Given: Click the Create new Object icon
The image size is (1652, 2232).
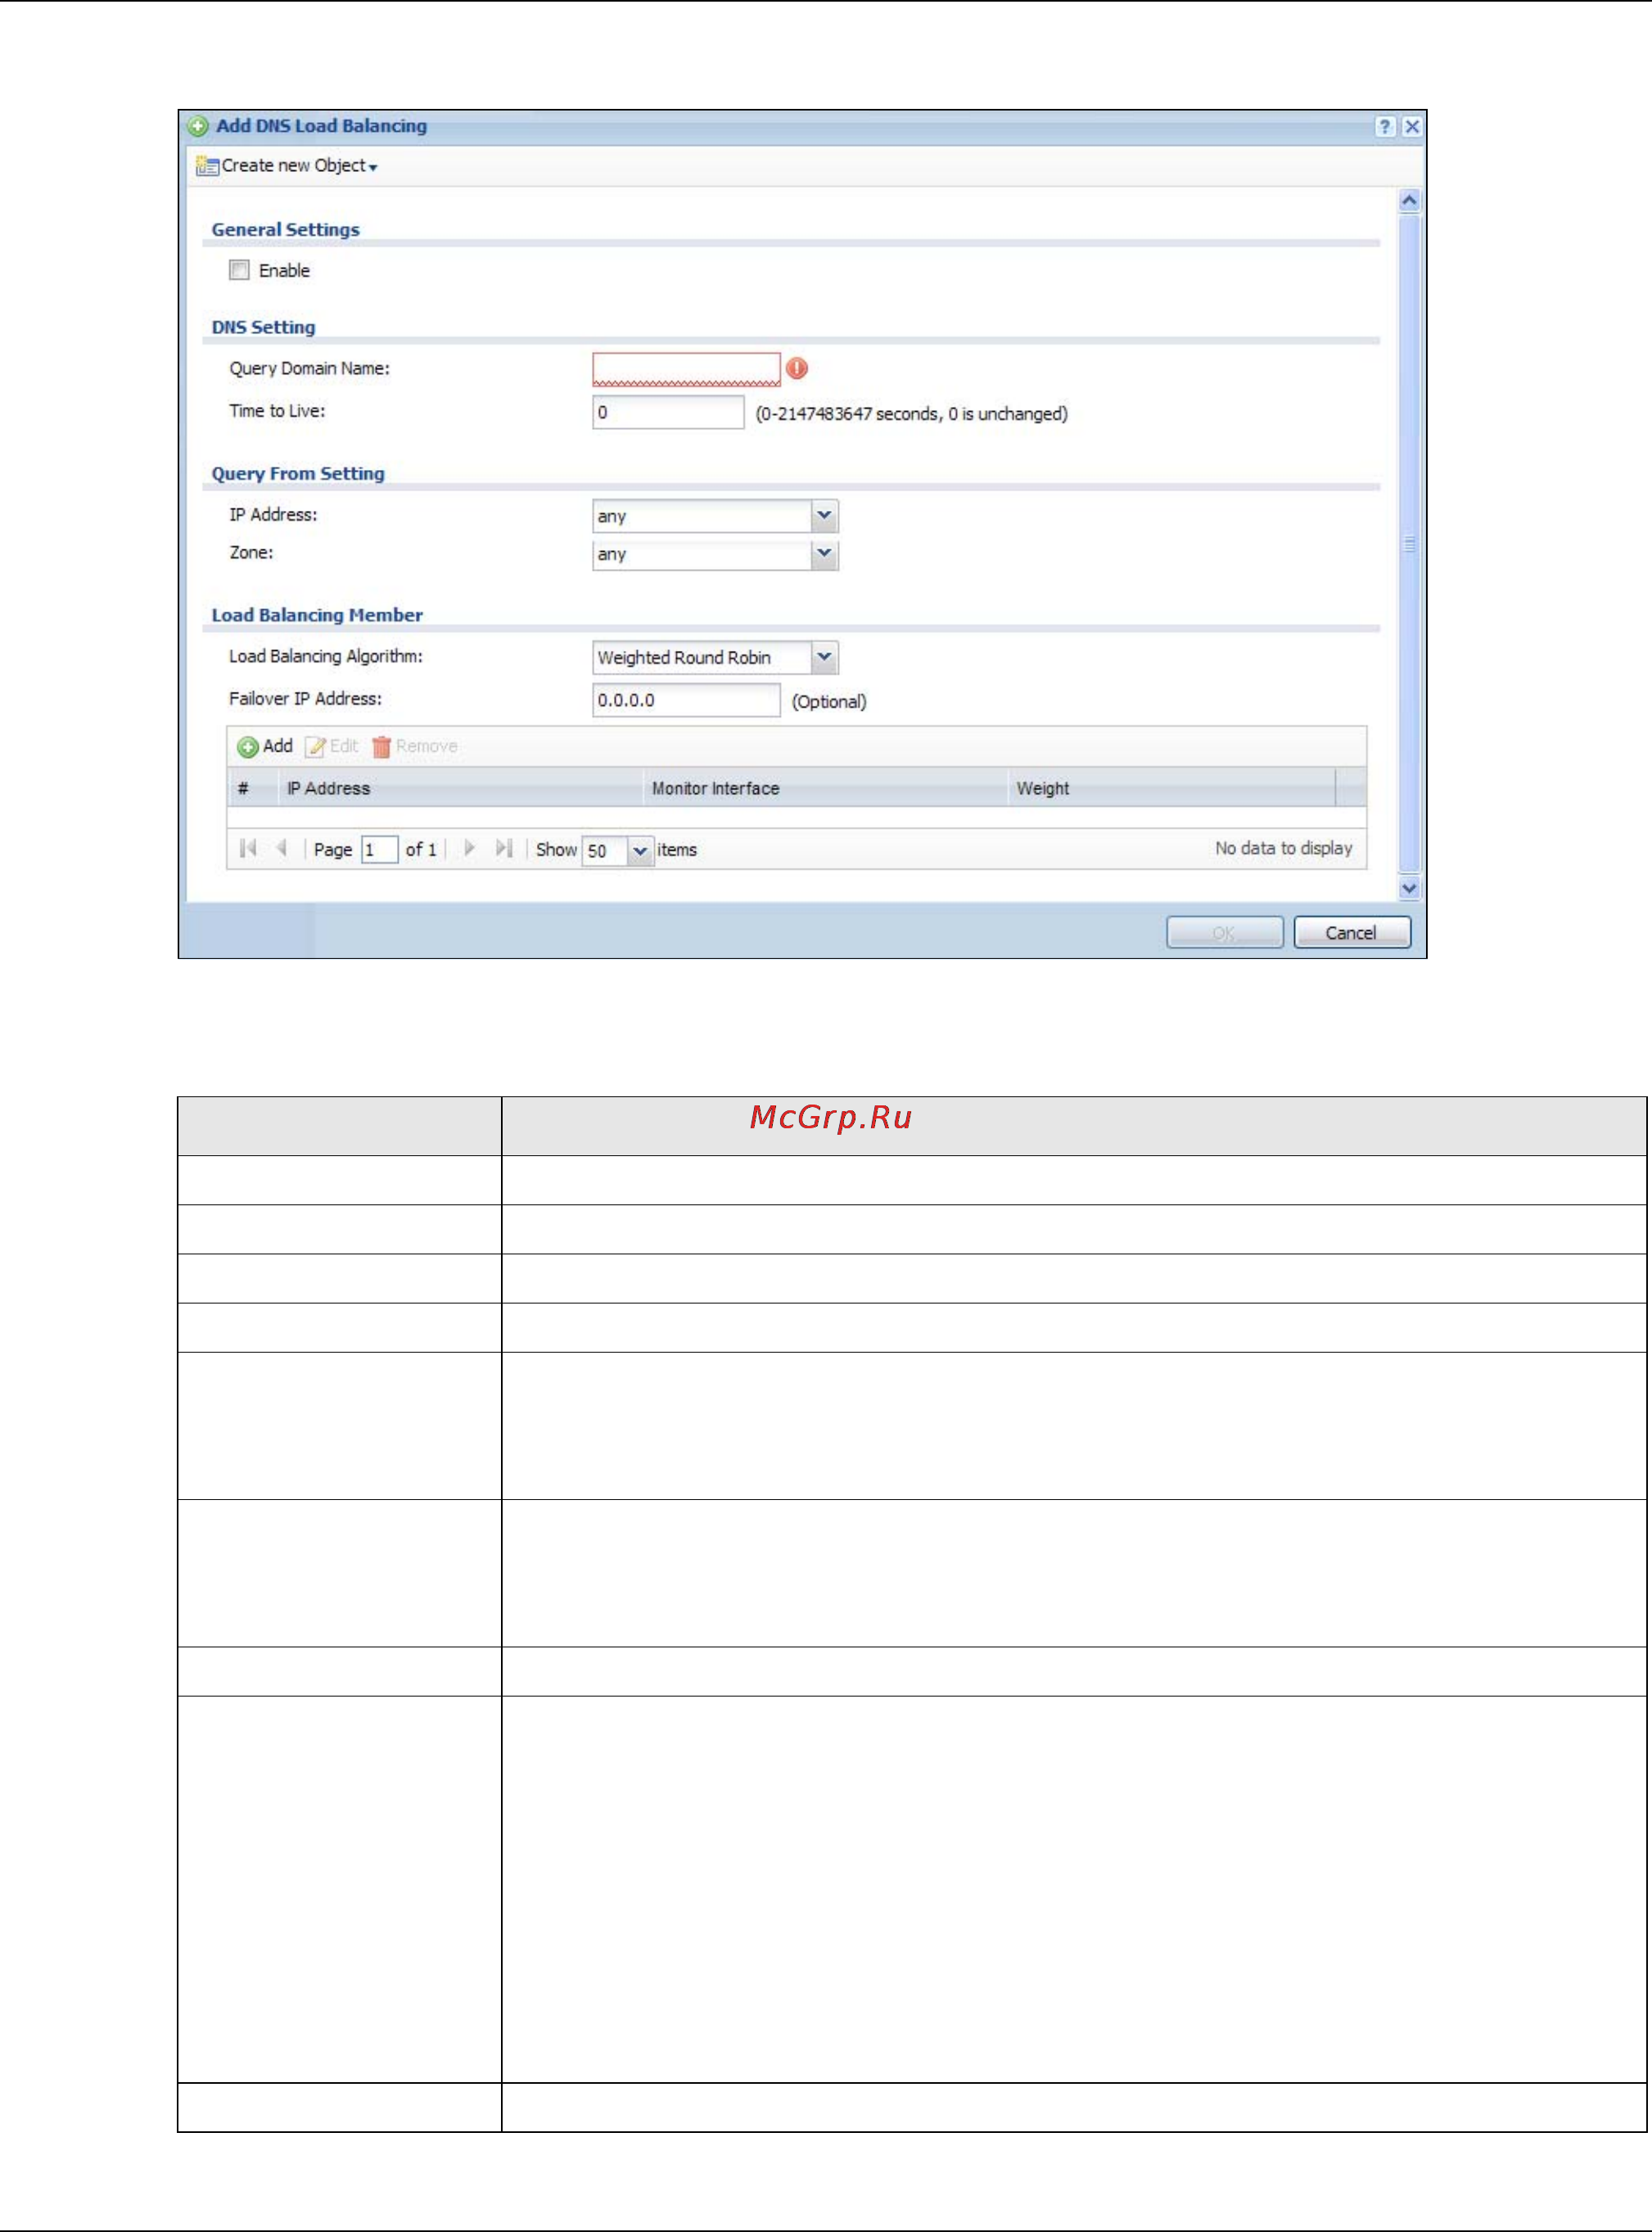Looking at the screenshot, I should click(x=207, y=166).
